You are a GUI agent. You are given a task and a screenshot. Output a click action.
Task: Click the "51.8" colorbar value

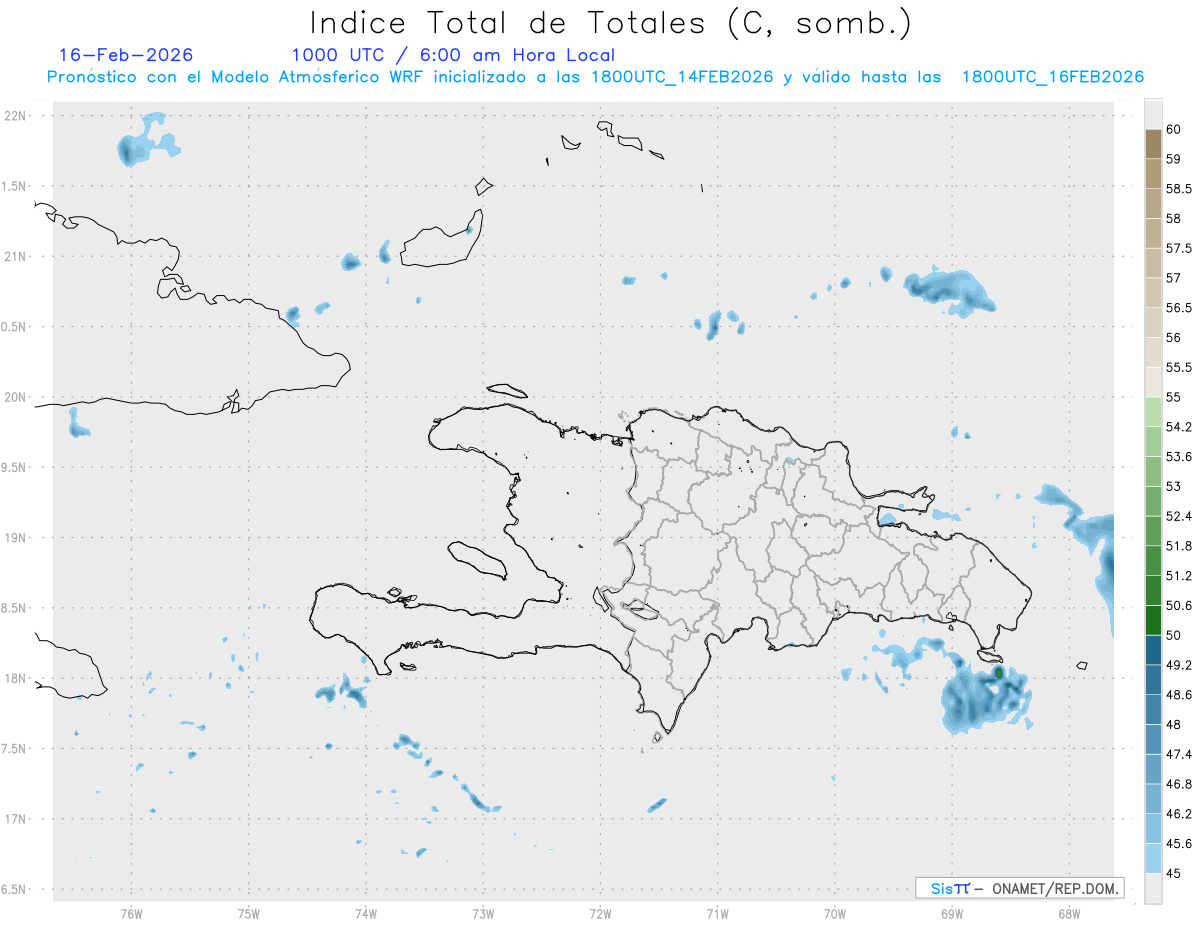coord(1179,546)
